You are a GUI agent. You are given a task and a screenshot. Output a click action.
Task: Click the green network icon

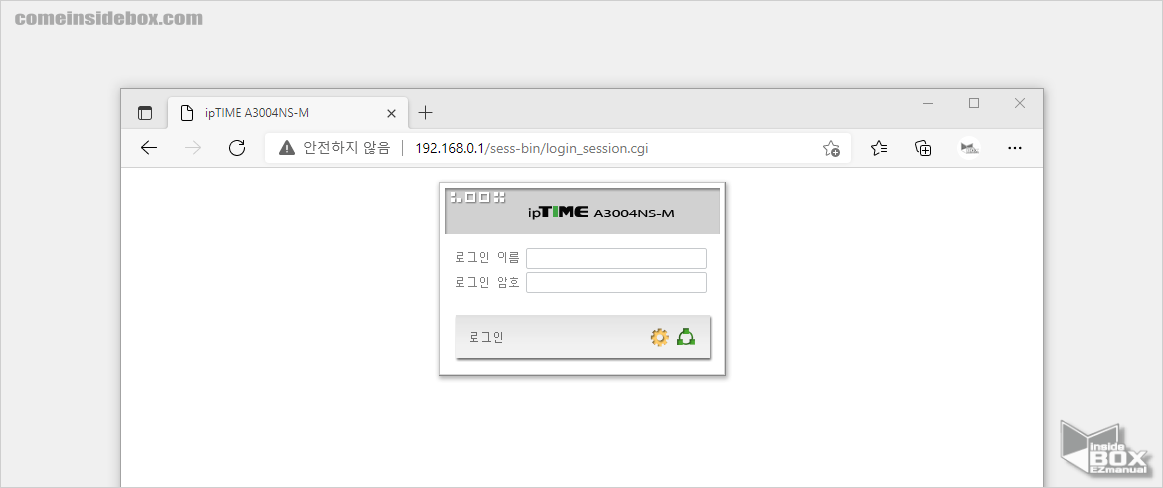686,337
